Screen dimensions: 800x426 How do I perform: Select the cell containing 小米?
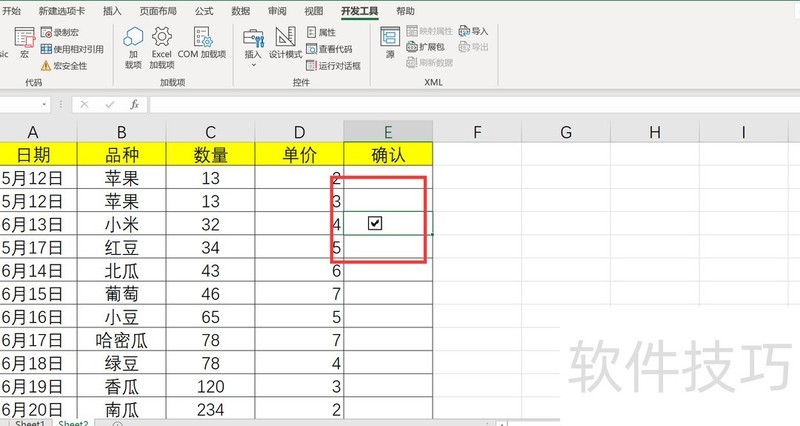point(121,223)
